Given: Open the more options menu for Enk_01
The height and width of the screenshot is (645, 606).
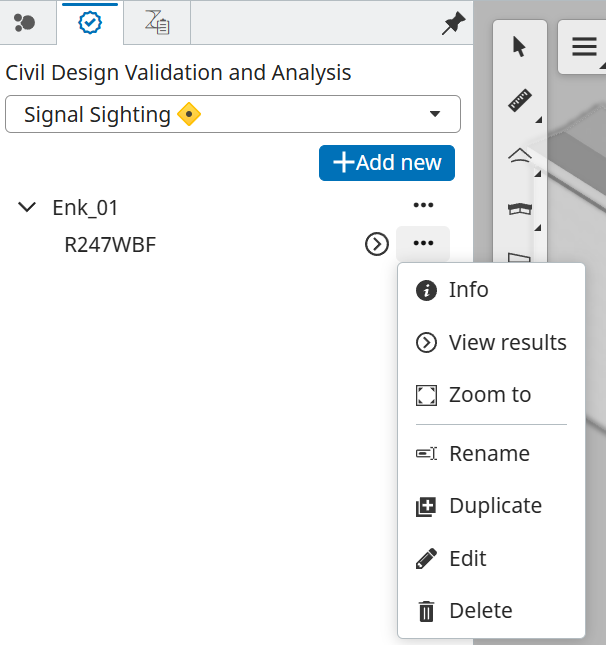Looking at the screenshot, I should pos(423,206).
